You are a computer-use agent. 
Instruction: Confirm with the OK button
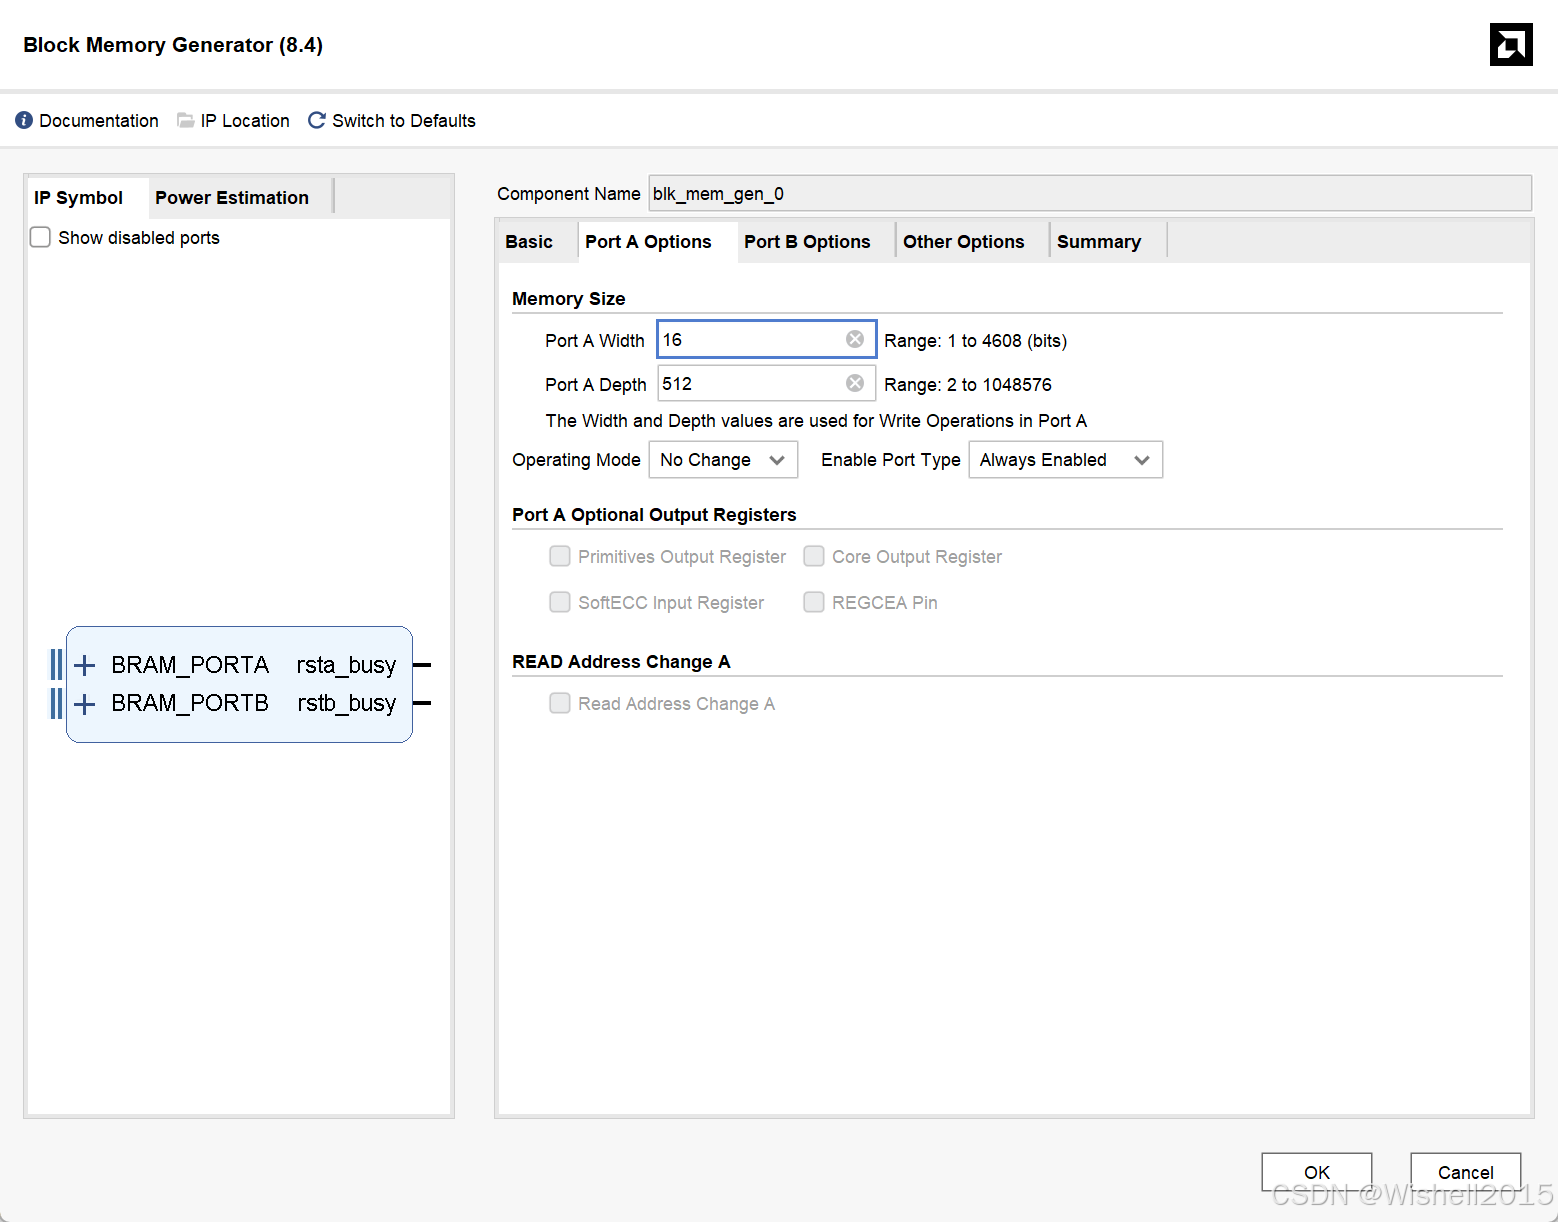click(x=1317, y=1172)
